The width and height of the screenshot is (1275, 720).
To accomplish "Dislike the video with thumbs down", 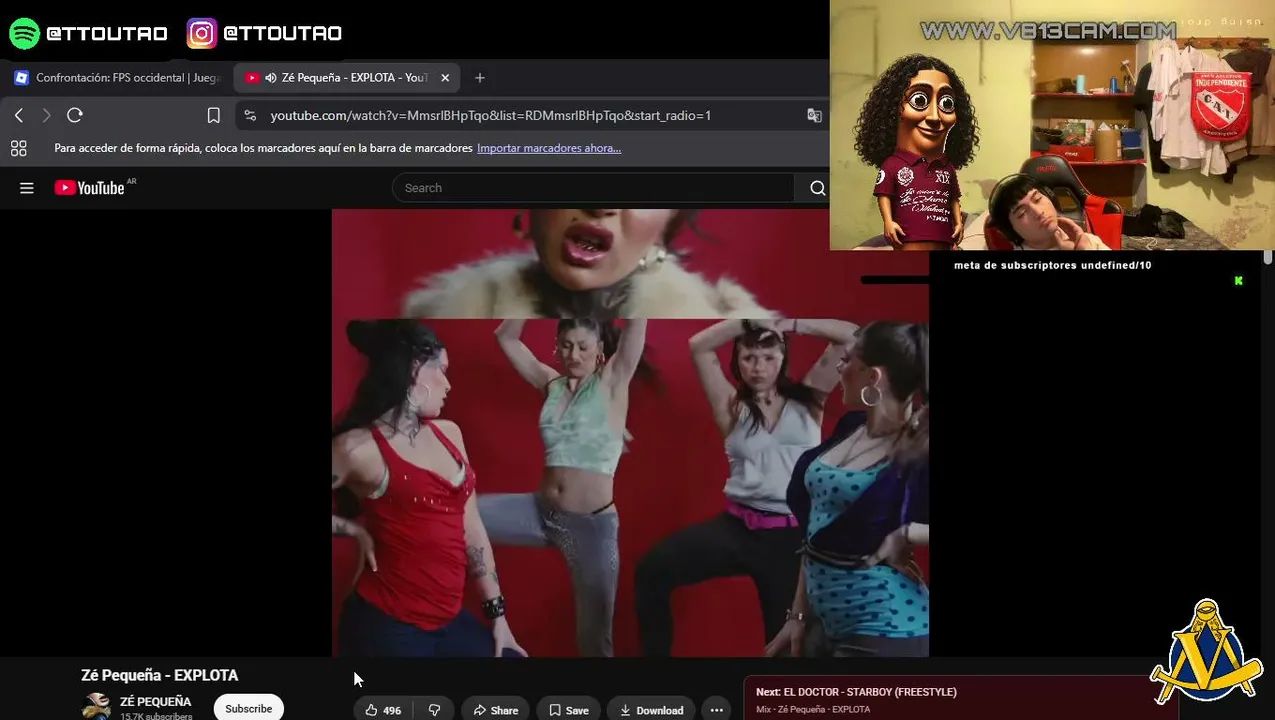I will [x=435, y=710].
